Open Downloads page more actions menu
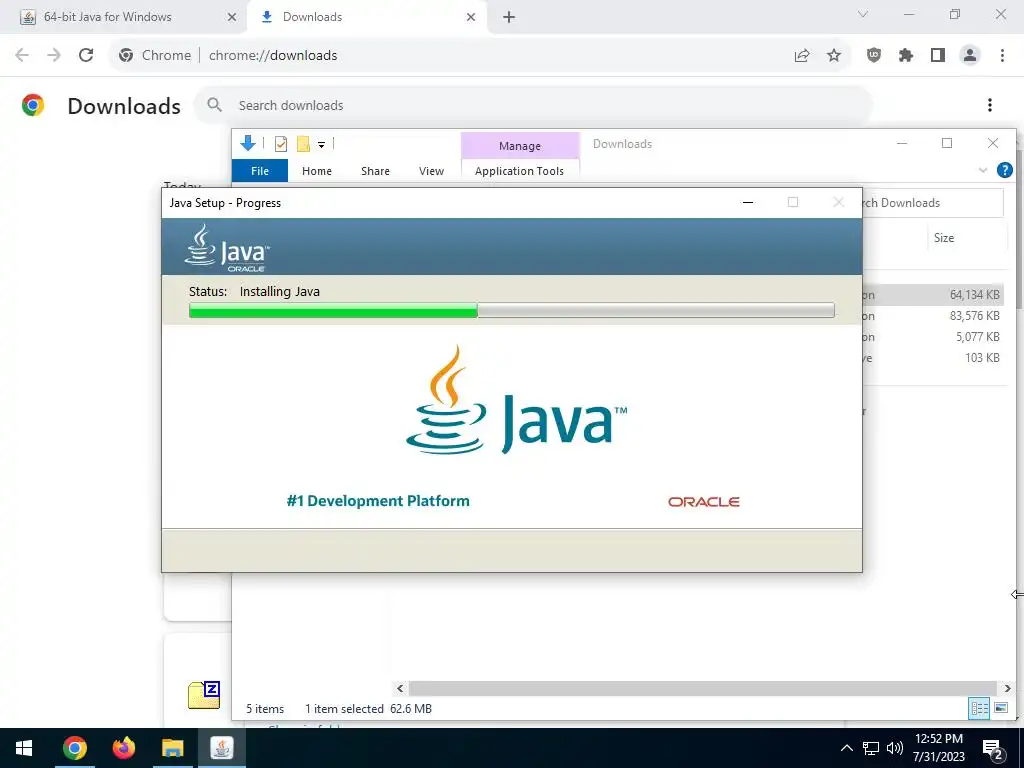Viewport: 1024px width, 768px height. tap(990, 105)
